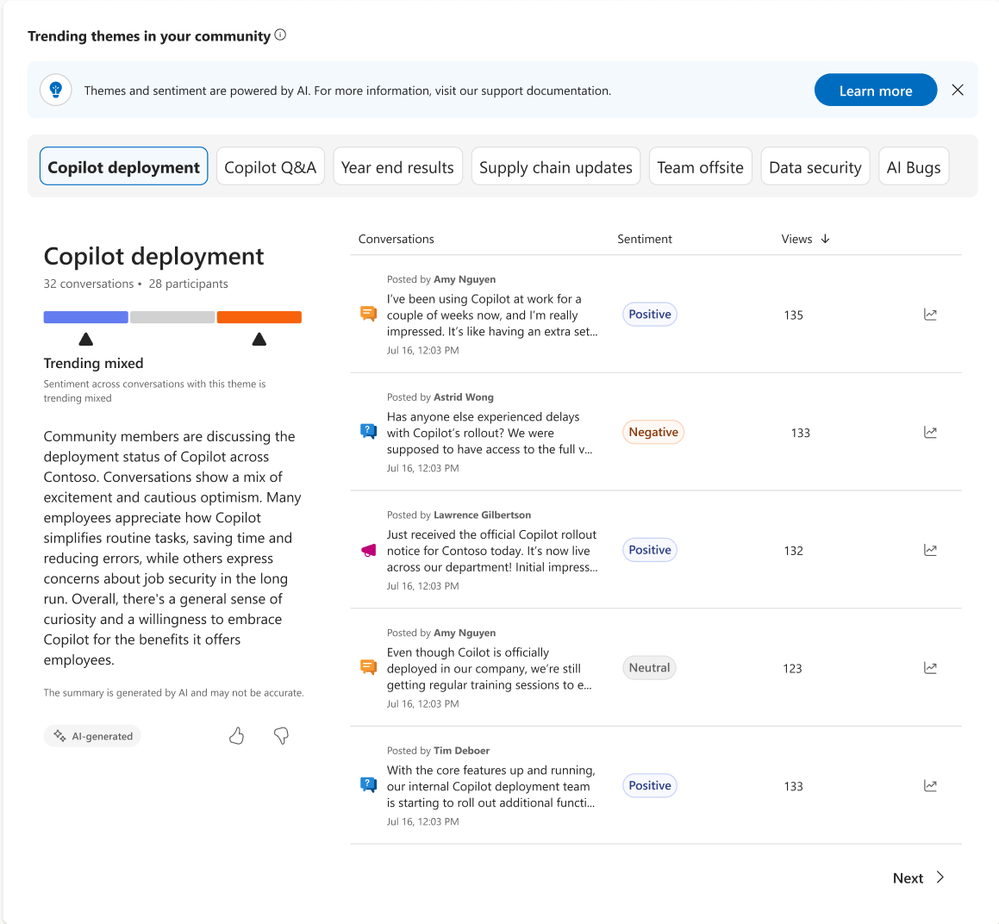
Task: Open analytics for the 123-view Amy Nguyen post
Action: [930, 668]
